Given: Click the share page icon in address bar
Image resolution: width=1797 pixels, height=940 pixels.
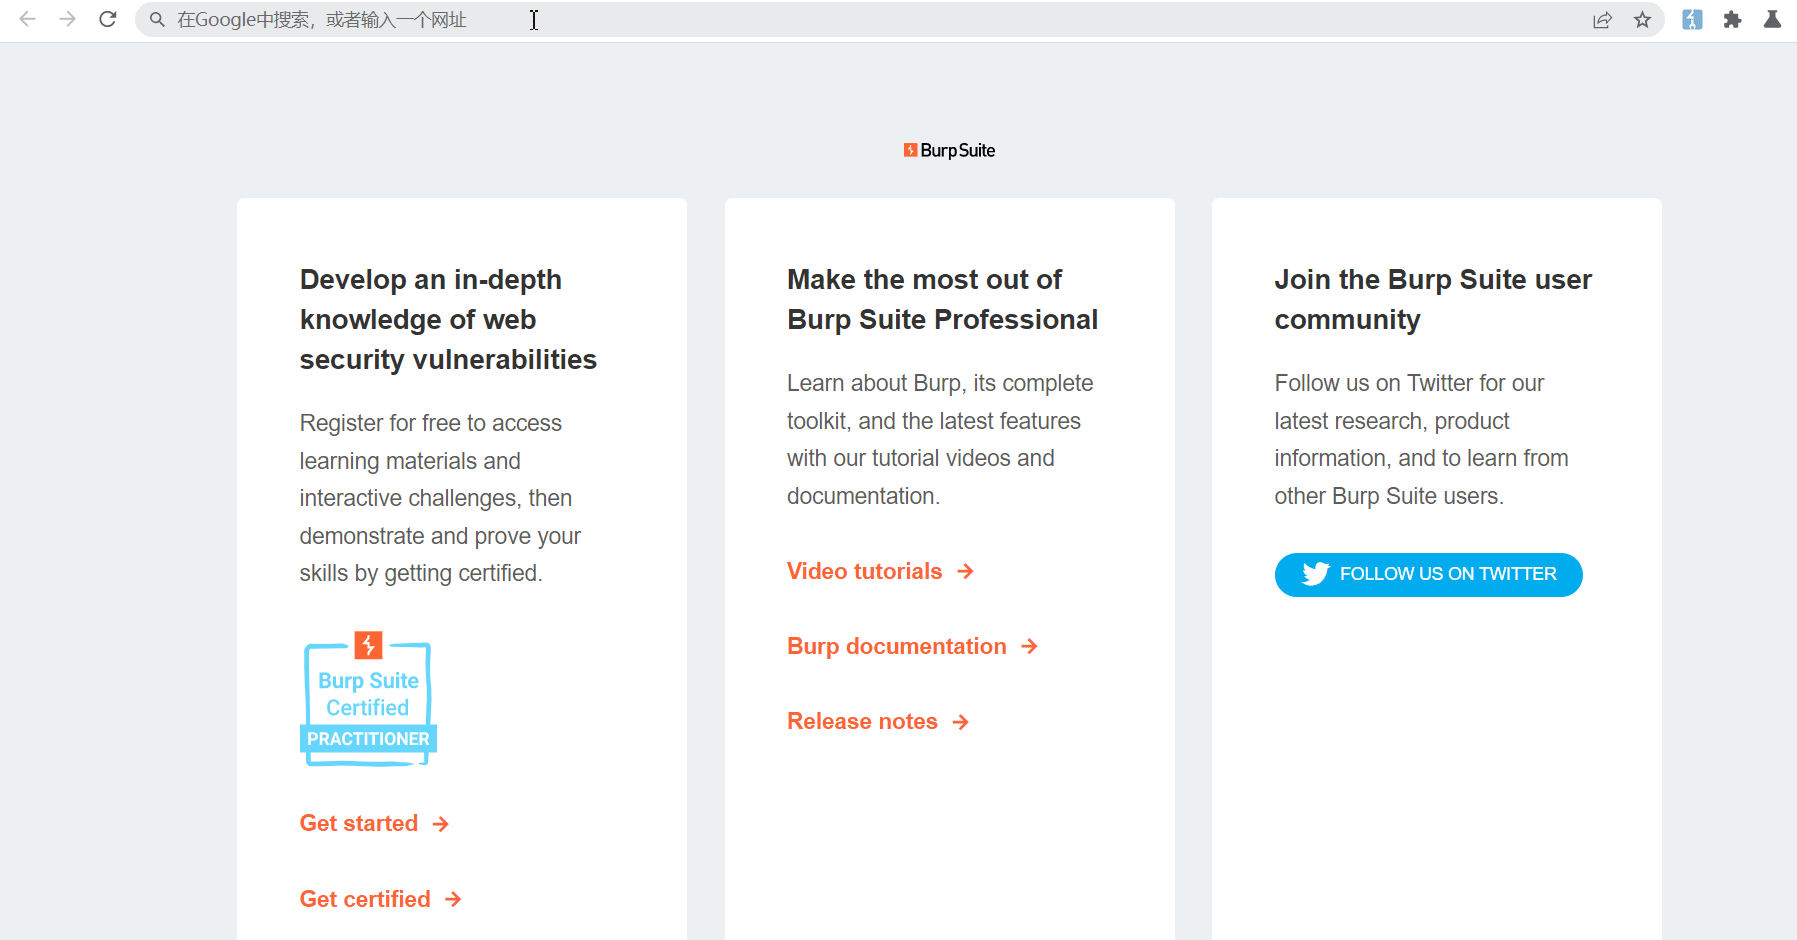Looking at the screenshot, I should coord(1602,20).
